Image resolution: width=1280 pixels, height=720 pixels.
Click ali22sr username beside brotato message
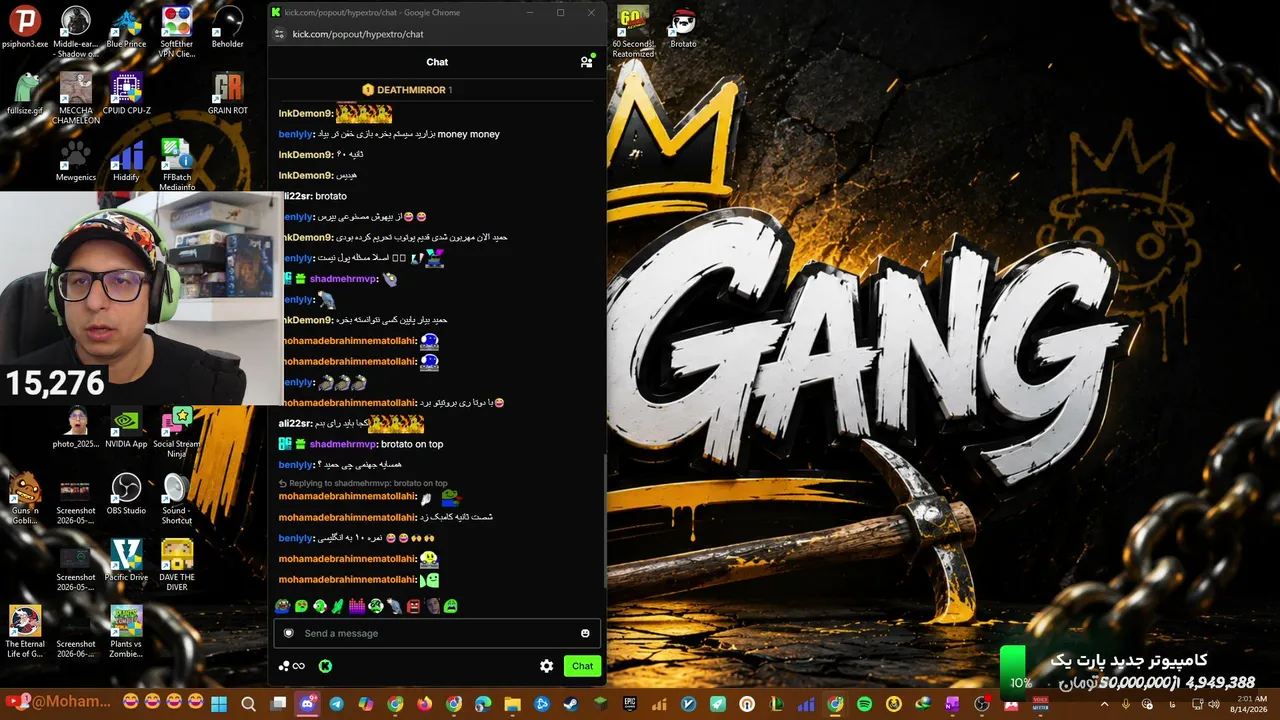tap(295, 196)
